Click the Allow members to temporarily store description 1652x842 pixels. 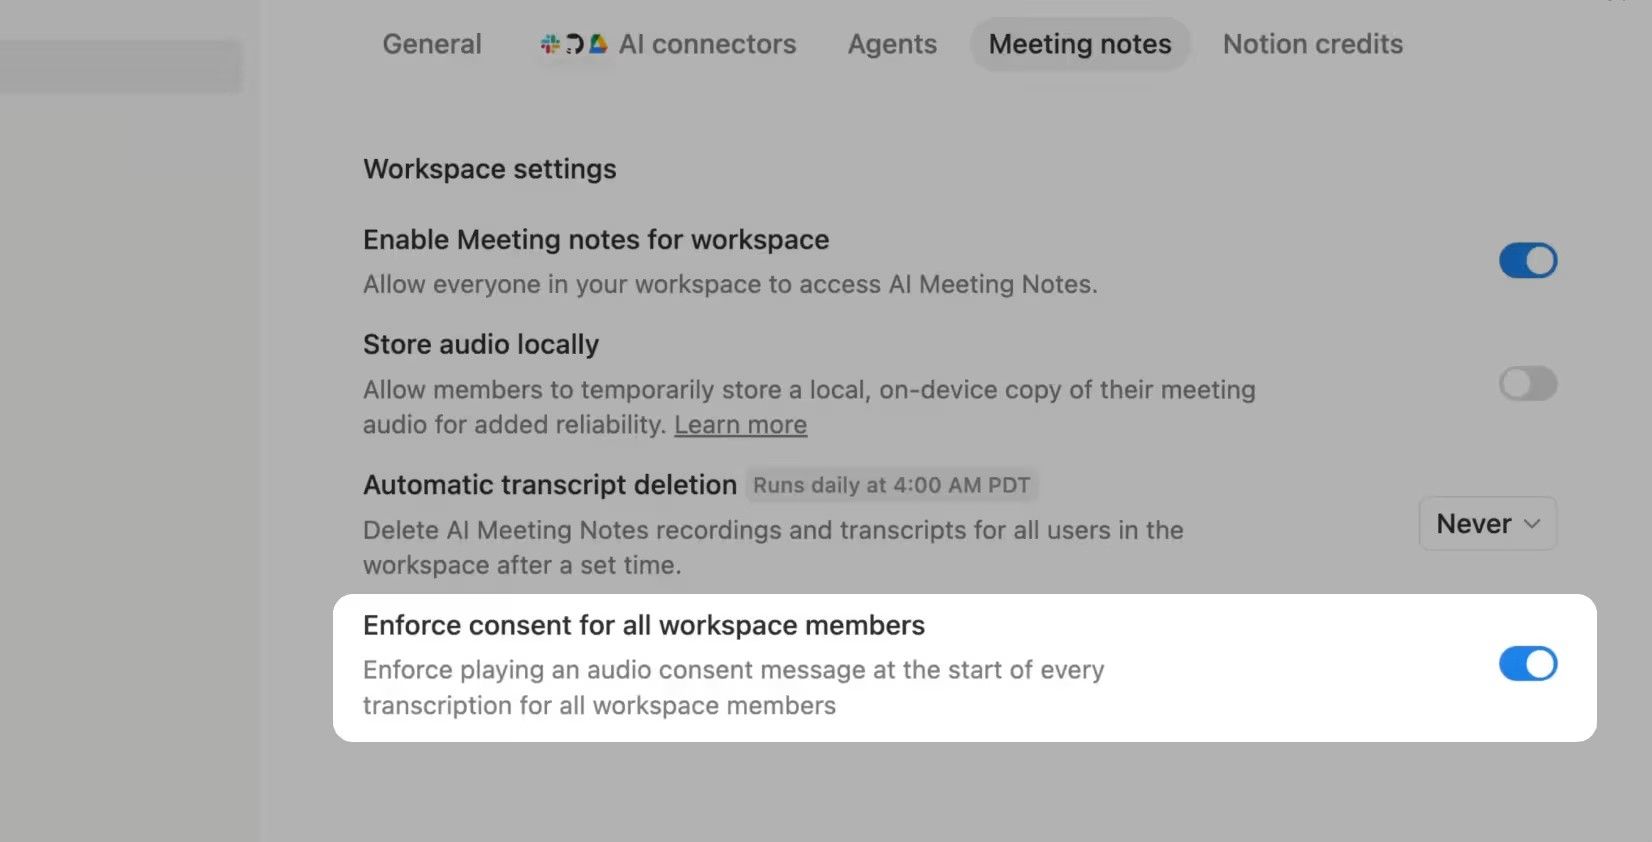[809, 407]
